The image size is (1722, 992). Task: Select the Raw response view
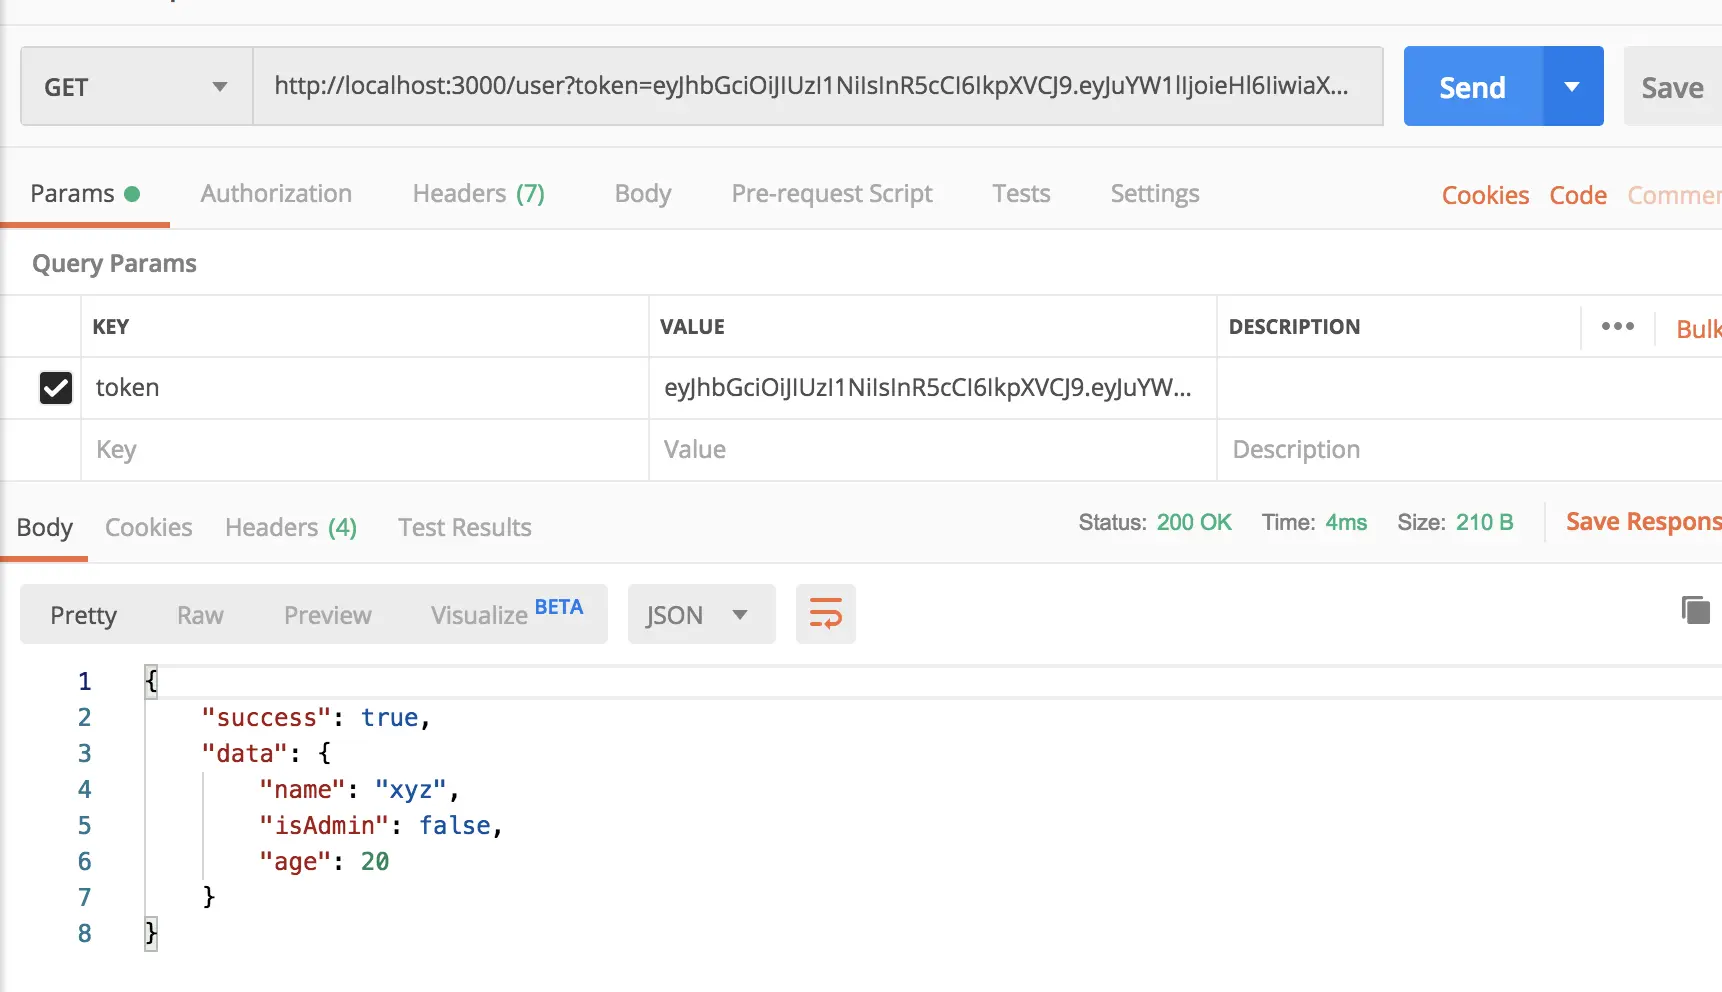[x=200, y=615]
